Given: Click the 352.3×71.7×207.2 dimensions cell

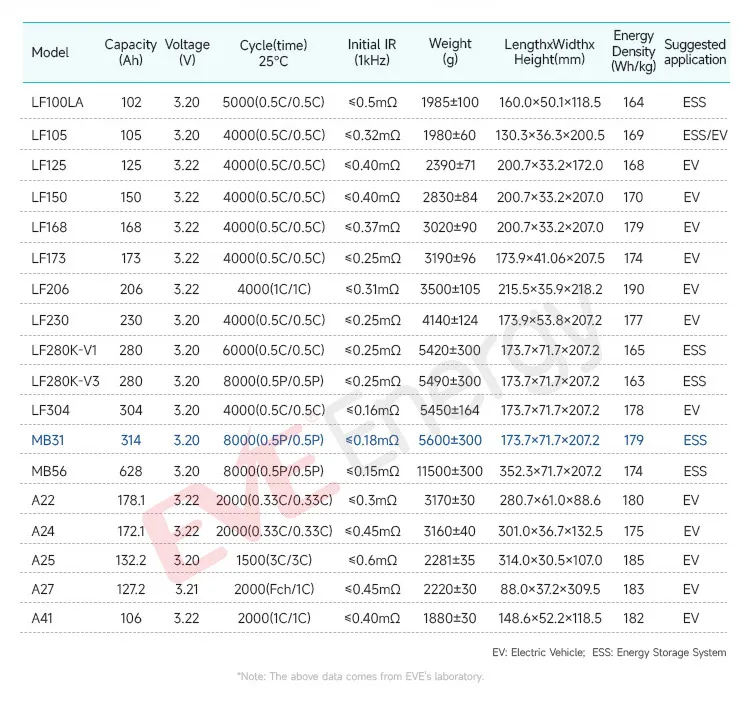Looking at the screenshot, I should tap(549, 471).
